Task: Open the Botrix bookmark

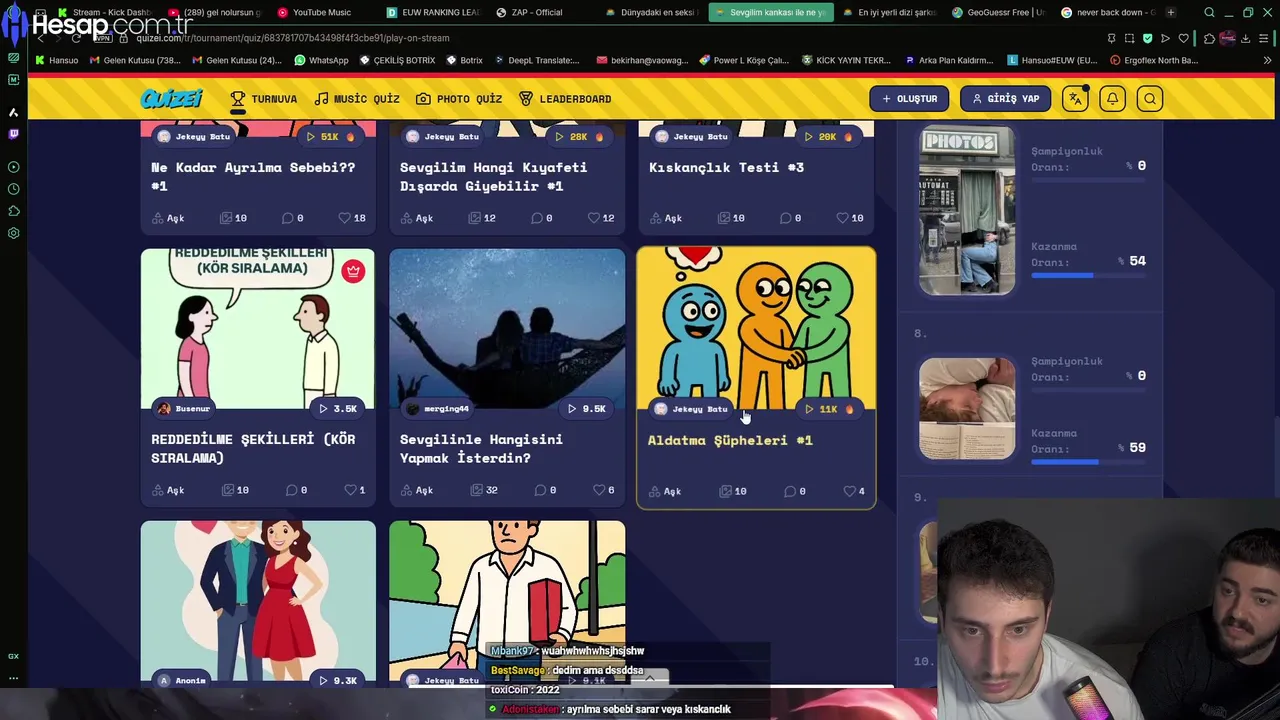Action: click(x=464, y=60)
